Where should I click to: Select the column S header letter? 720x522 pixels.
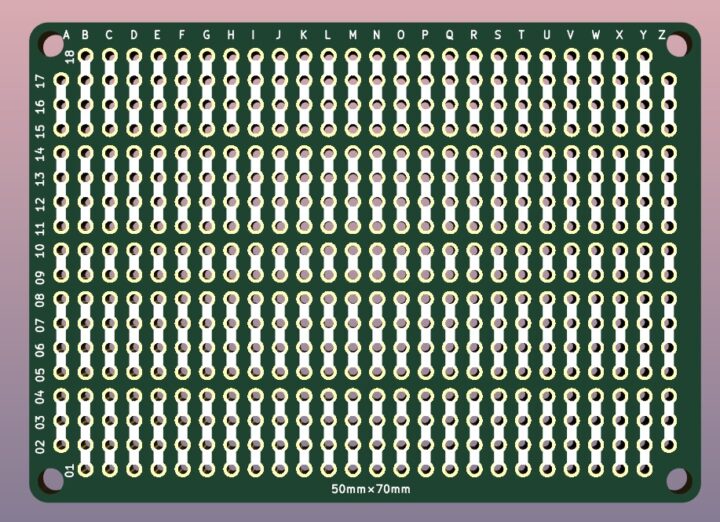click(x=498, y=36)
